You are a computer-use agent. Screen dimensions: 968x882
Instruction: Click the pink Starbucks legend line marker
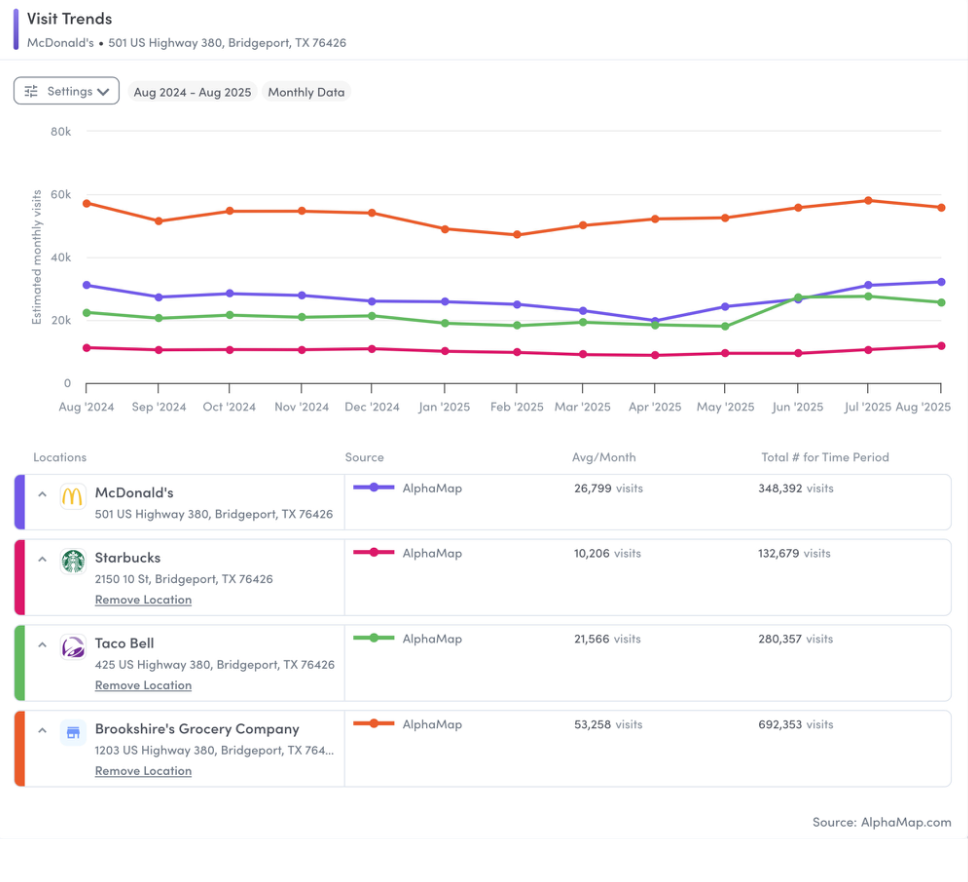[373, 552]
